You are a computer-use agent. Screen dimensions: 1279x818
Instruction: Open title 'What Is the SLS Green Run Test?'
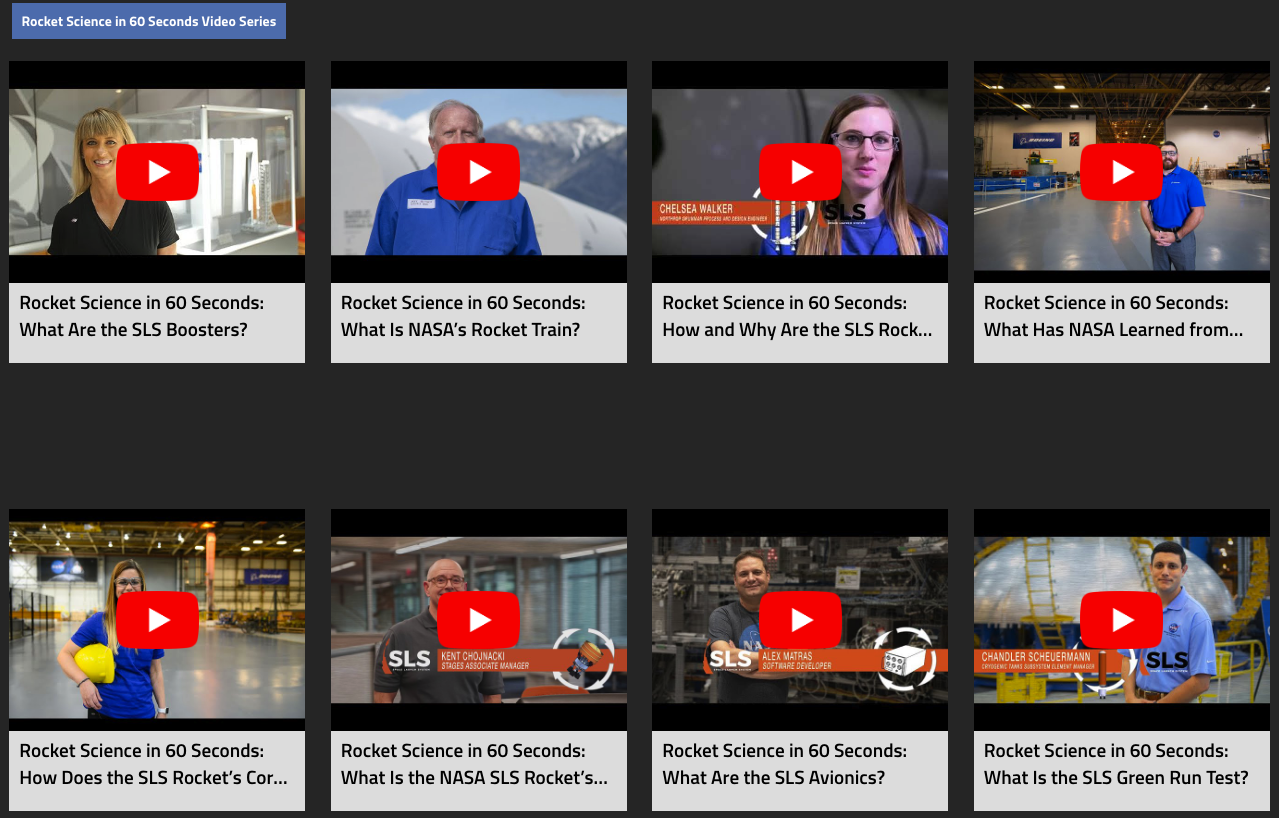(x=1115, y=765)
